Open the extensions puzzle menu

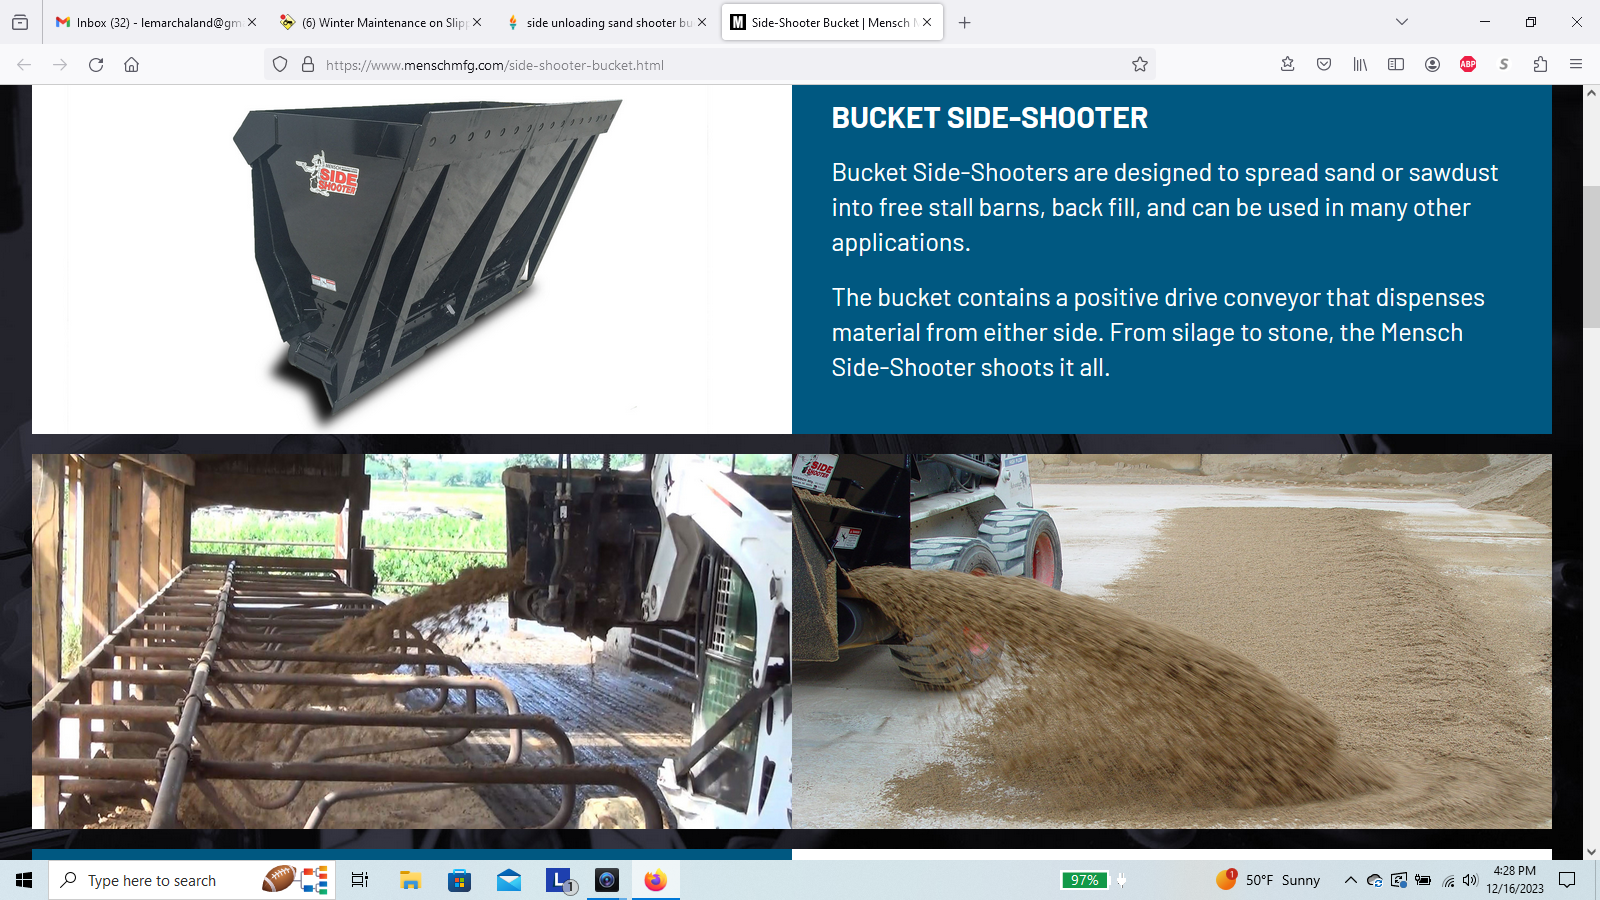(x=1540, y=65)
